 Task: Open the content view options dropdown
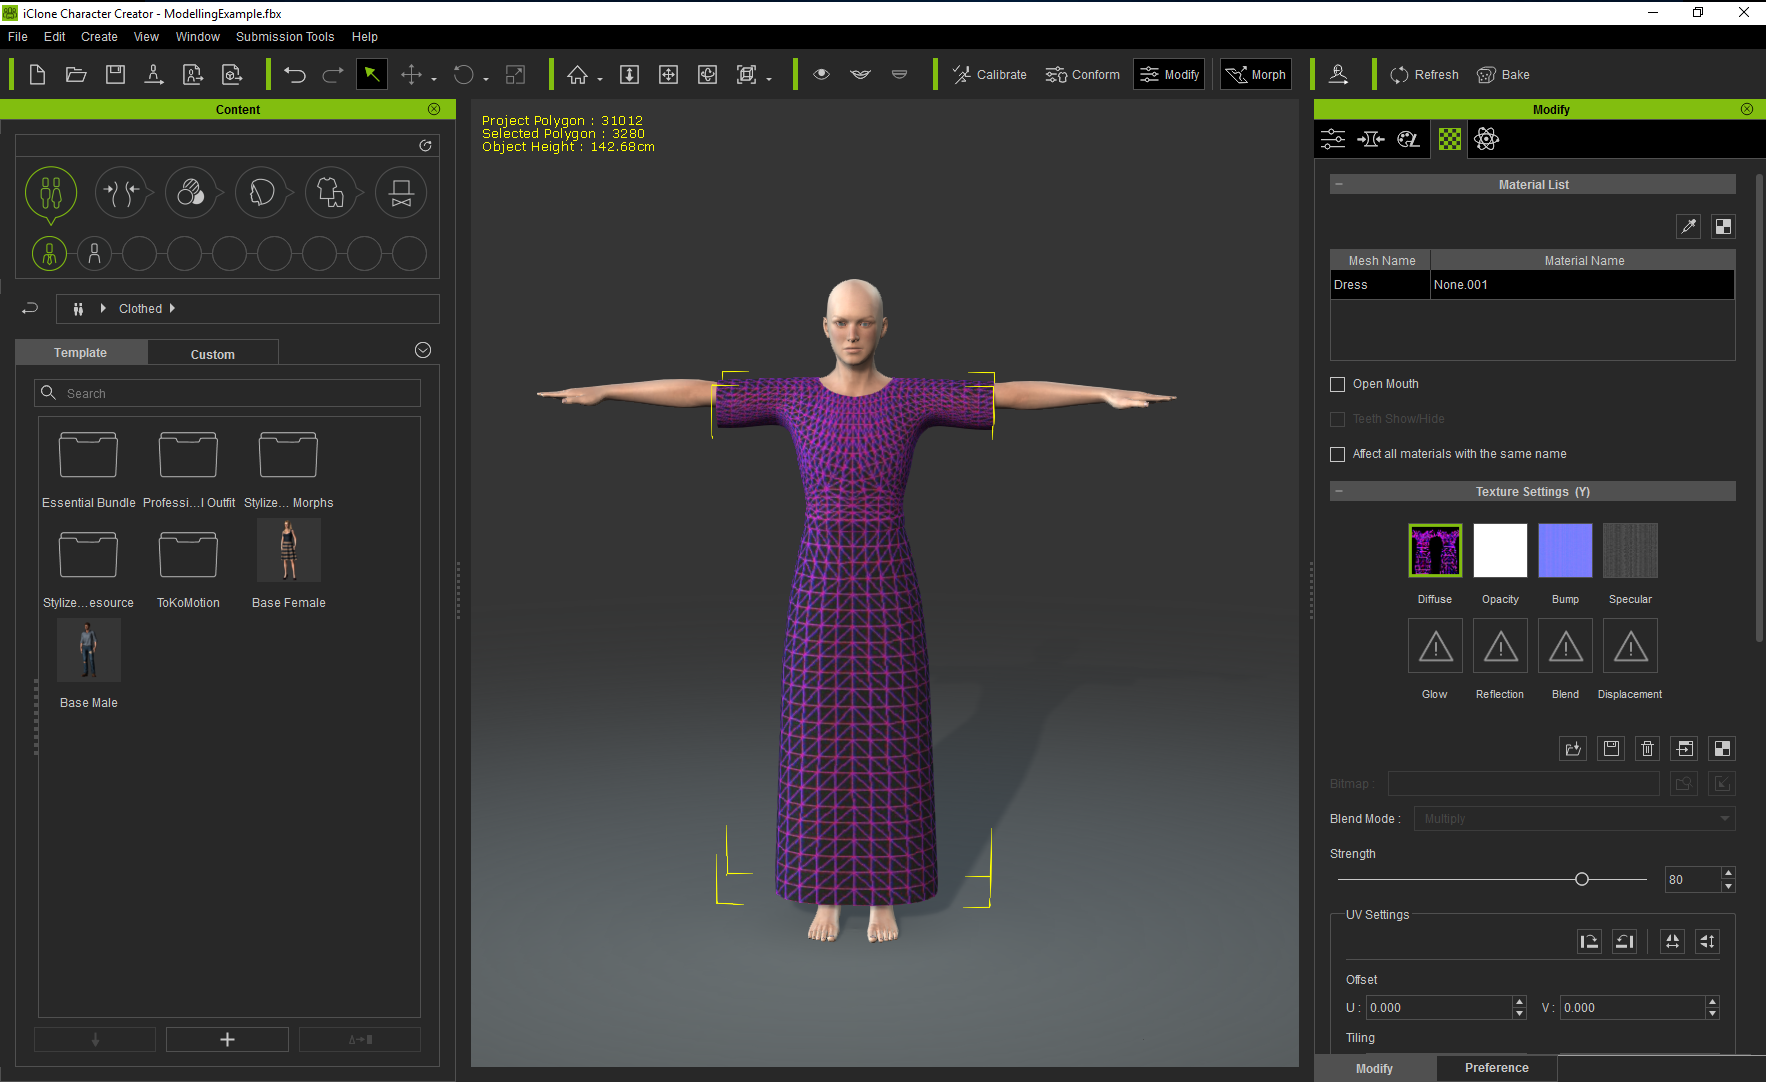coord(423,350)
